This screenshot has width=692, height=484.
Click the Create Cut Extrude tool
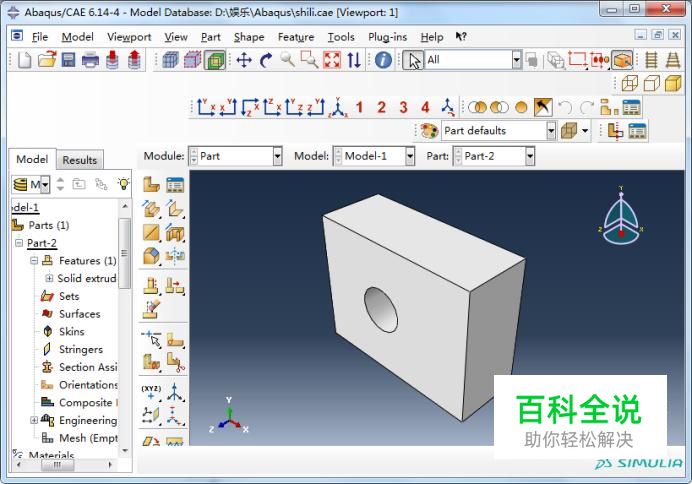[175, 232]
